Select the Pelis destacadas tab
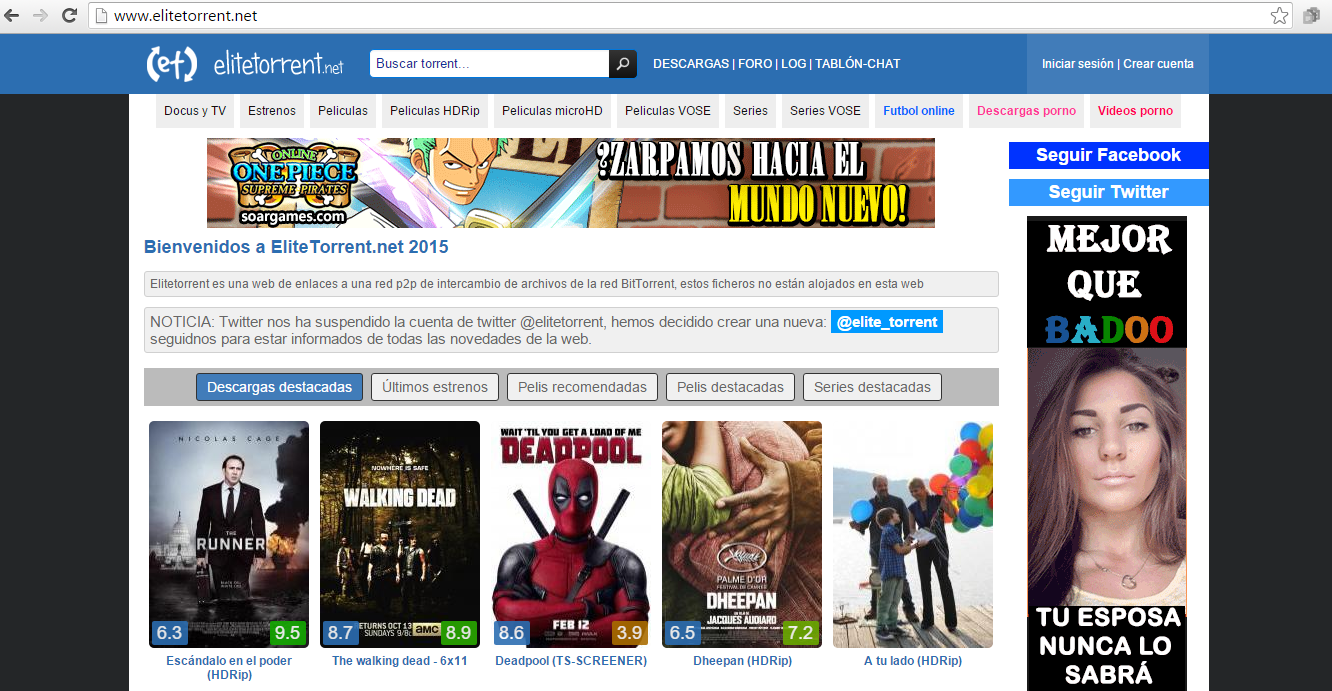This screenshot has height=691, width=1332. tap(730, 387)
